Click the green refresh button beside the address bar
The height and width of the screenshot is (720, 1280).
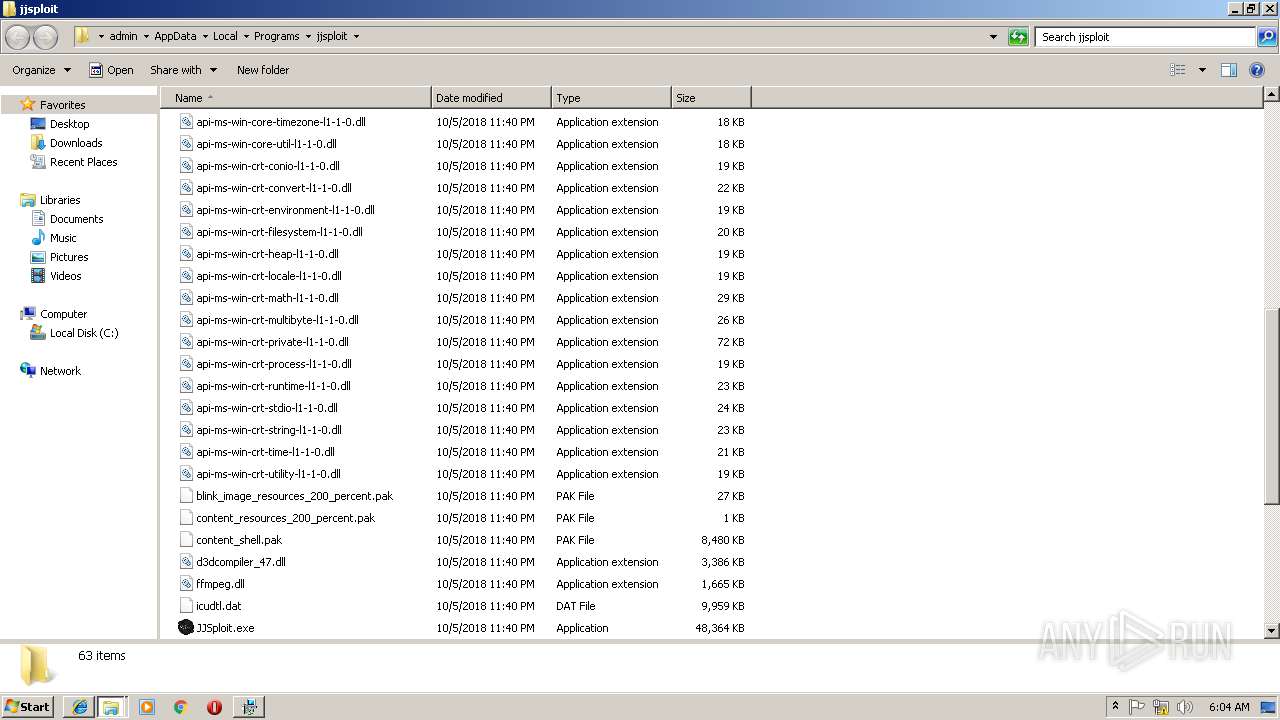[x=1018, y=37]
